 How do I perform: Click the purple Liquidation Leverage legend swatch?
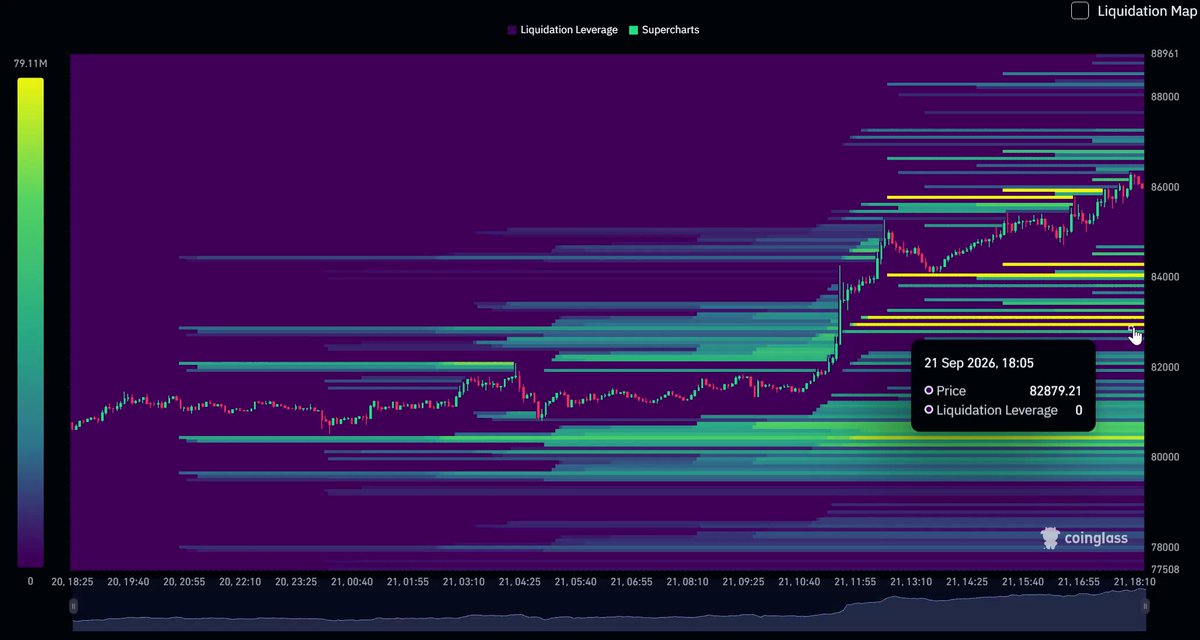pos(512,30)
